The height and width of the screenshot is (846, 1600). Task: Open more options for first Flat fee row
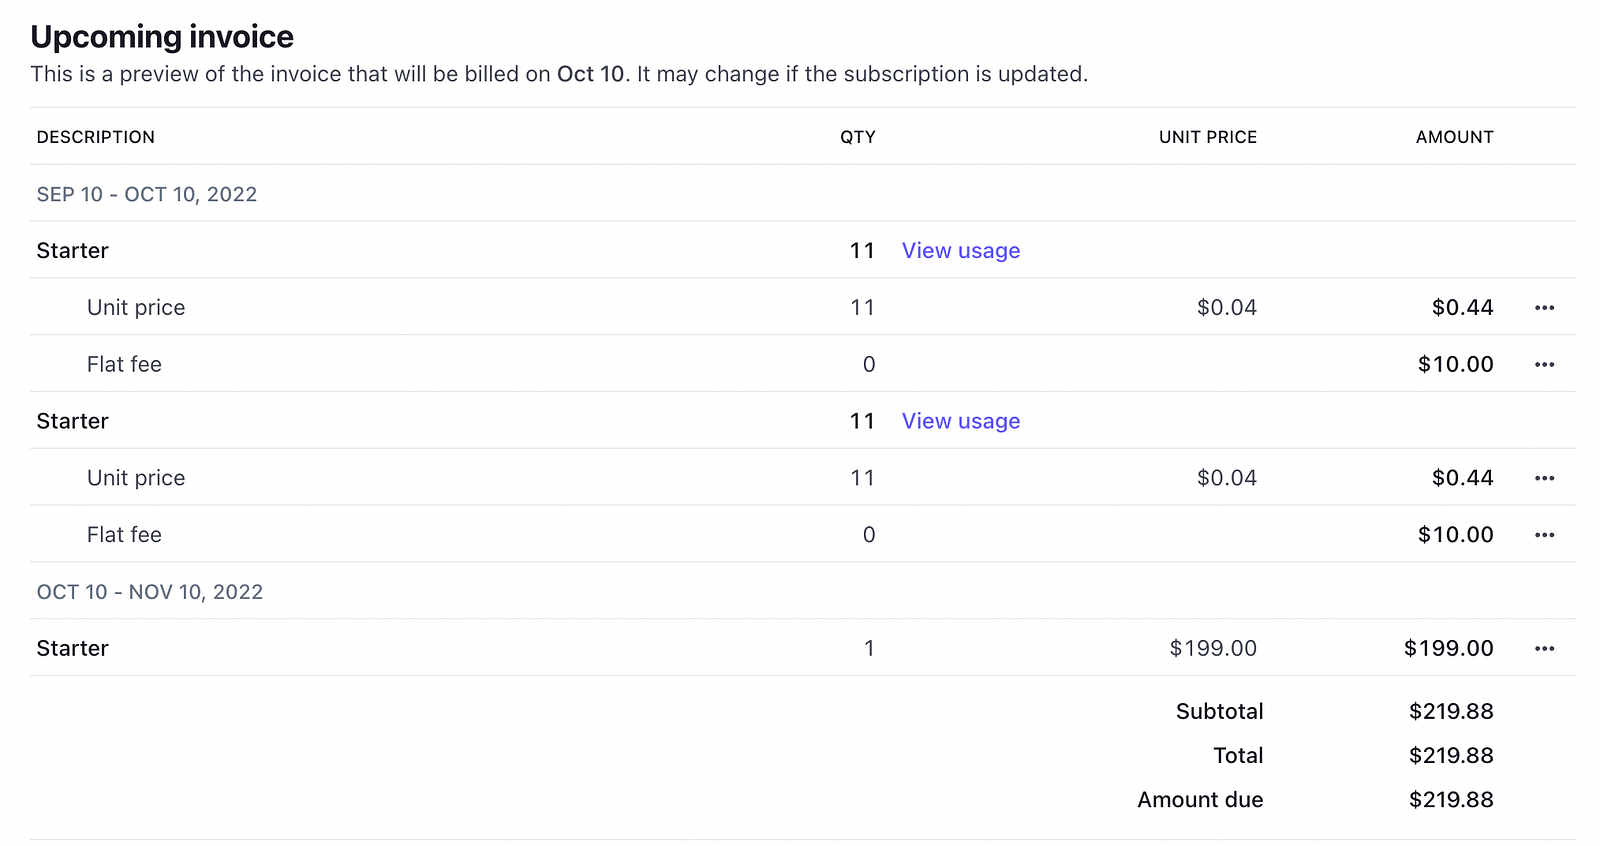1544,365
